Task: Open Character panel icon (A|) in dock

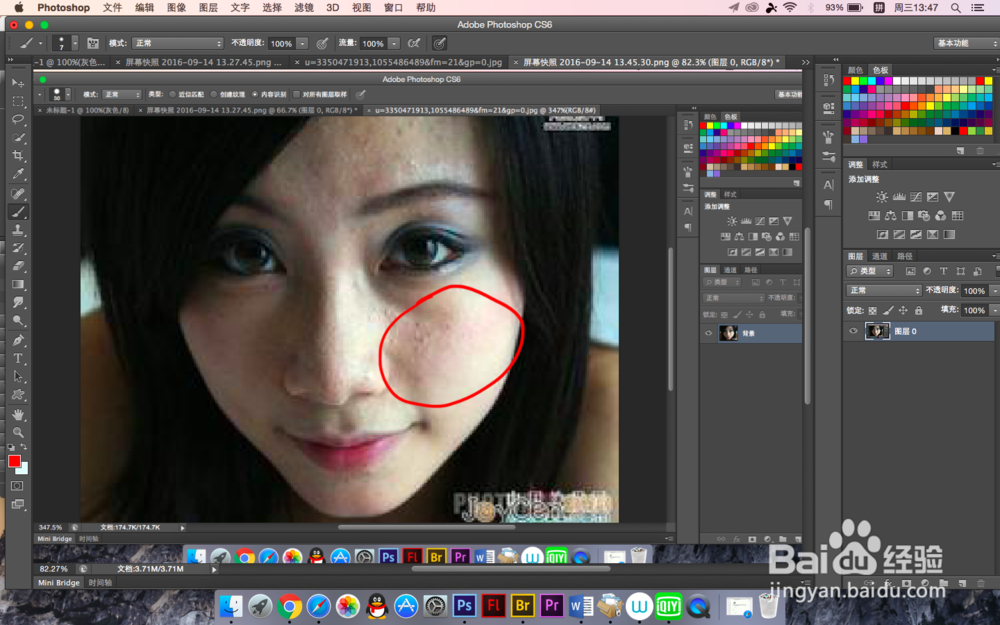Action: 828,185
